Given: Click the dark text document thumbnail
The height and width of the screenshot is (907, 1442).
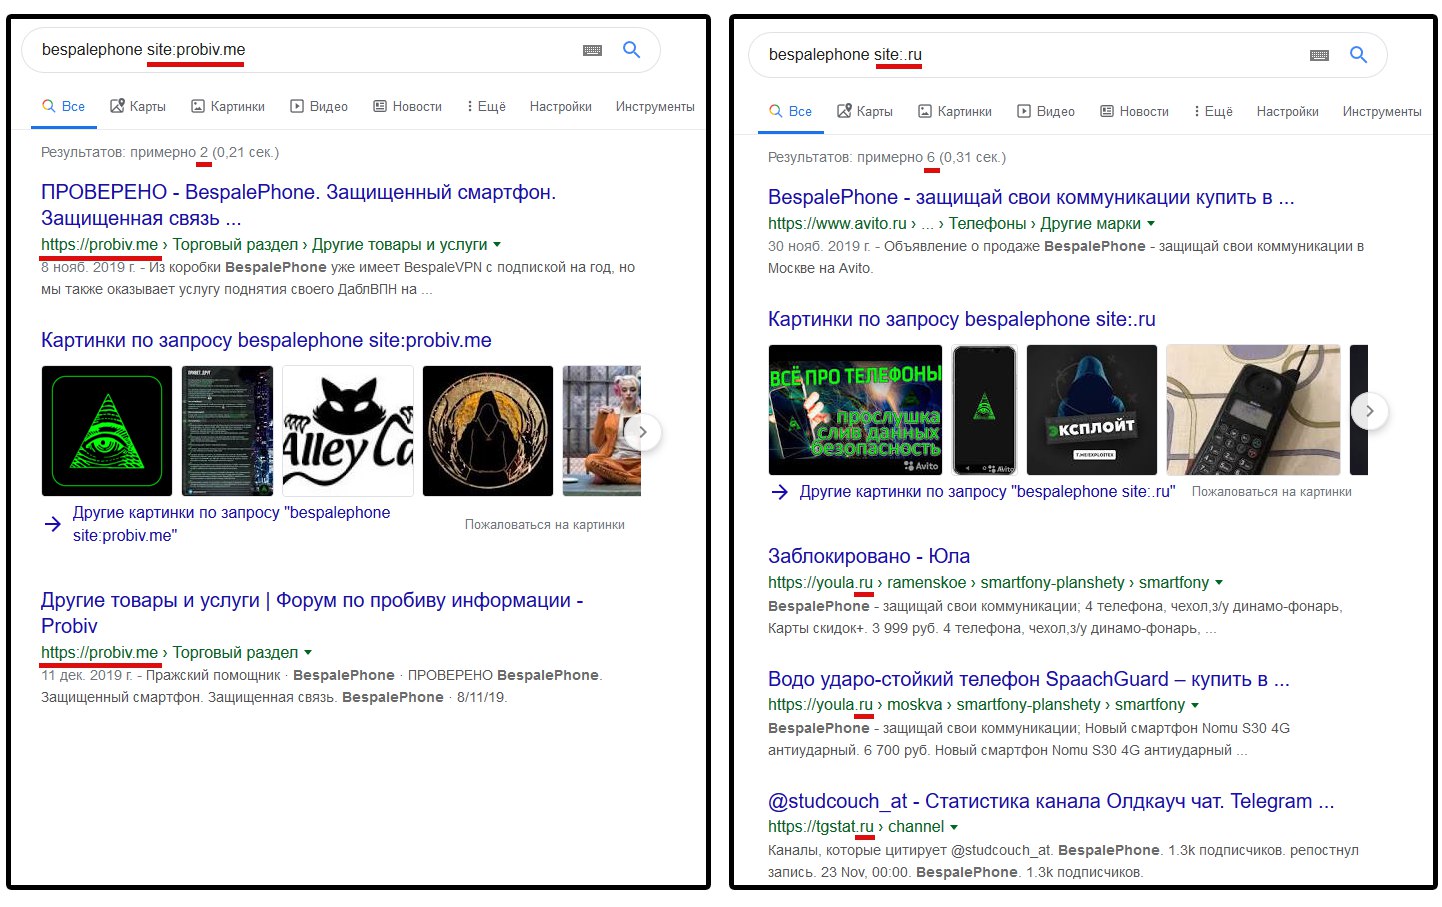Looking at the screenshot, I should click(x=227, y=431).
